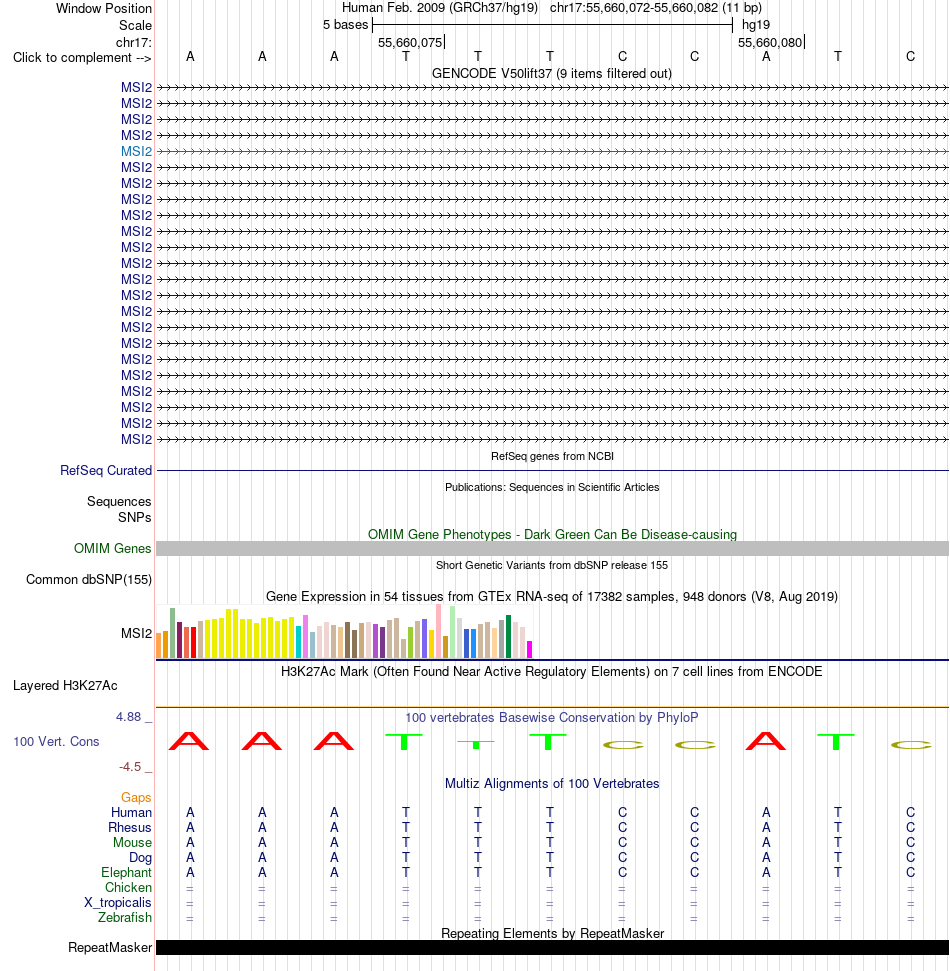Screen dimensions: 950x971
Task: Select the Human alignment row label
Action: pos(131,812)
